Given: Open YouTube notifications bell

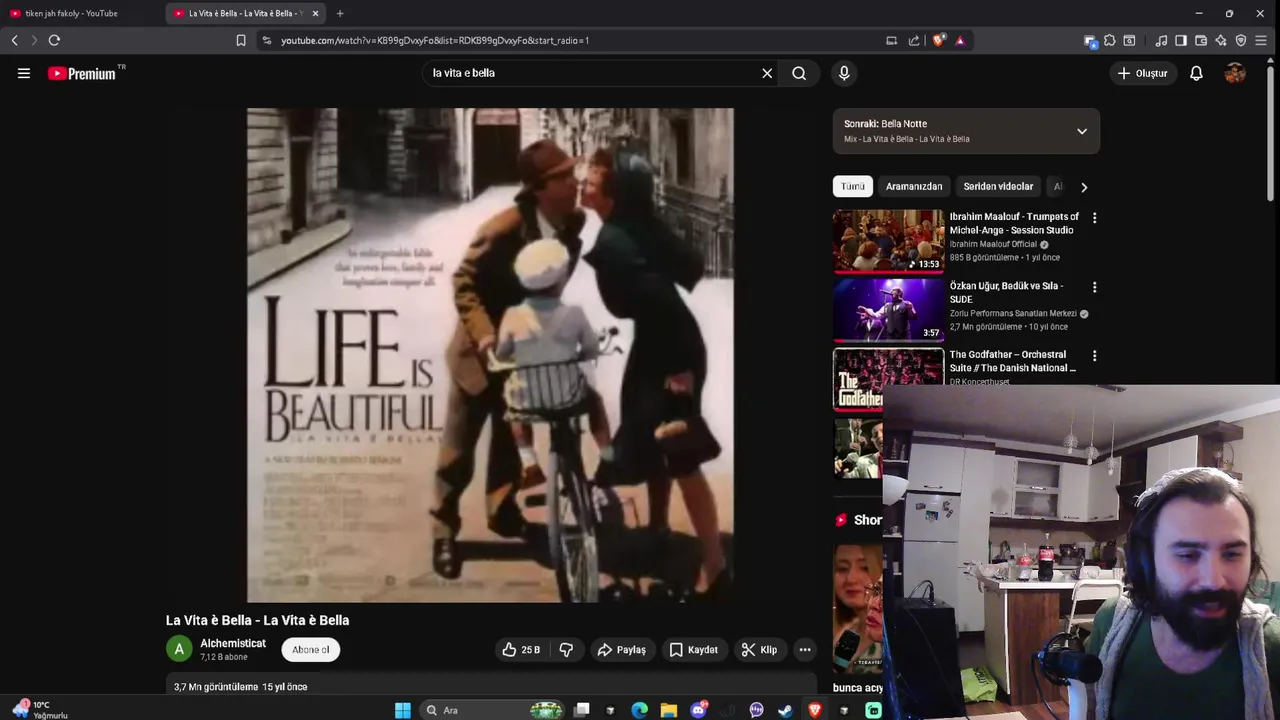Looking at the screenshot, I should coord(1196,73).
